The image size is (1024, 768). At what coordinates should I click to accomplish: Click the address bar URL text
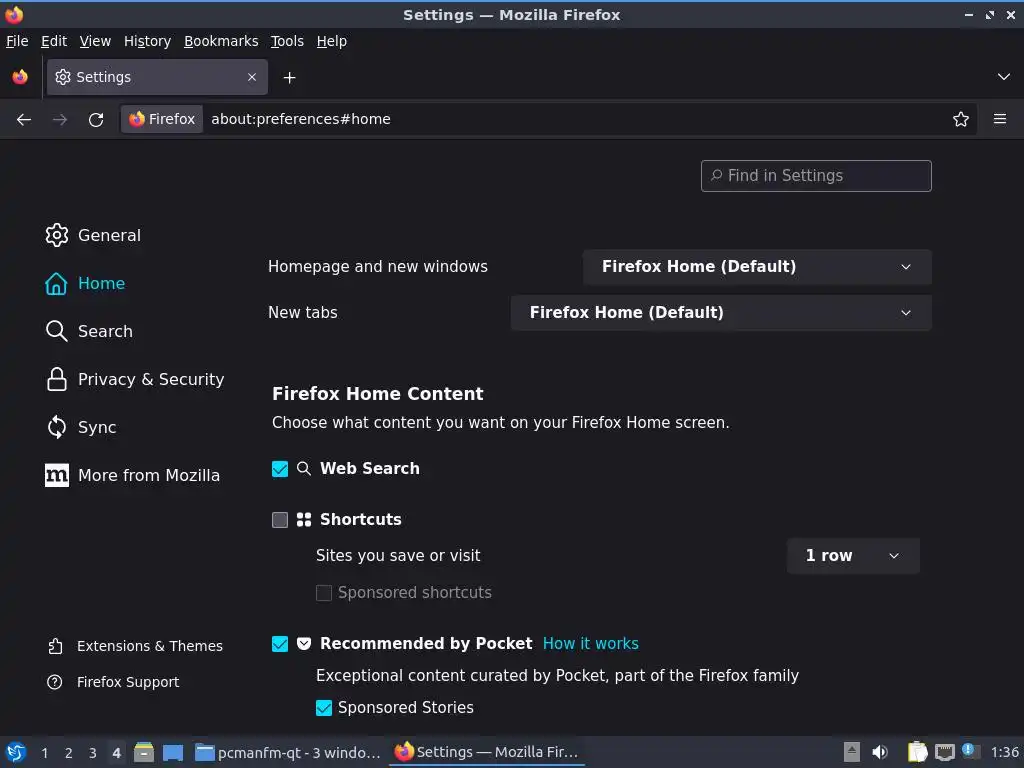[x=301, y=119]
